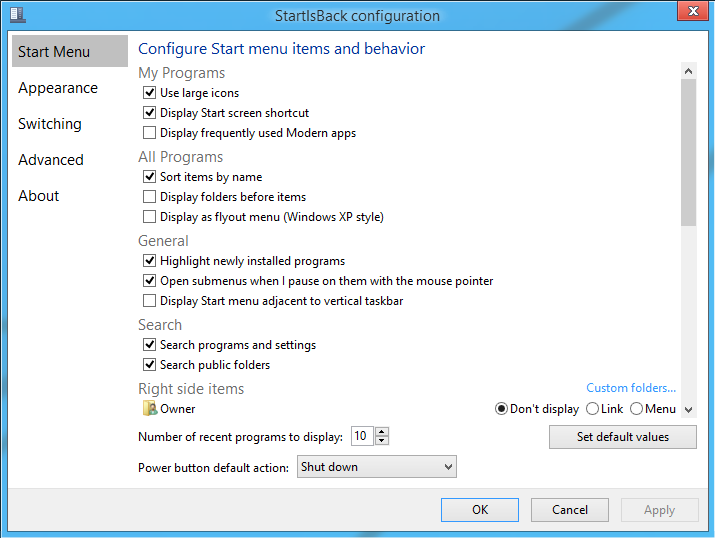
Task: Click scrollbar up arrow
Action: (x=689, y=71)
